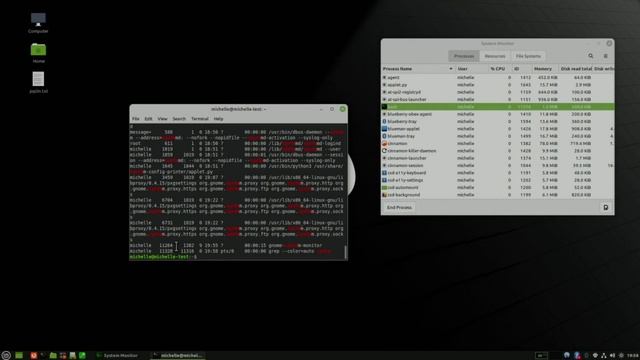
Task: Open the file manager folder icon in panel
Action: point(53,356)
